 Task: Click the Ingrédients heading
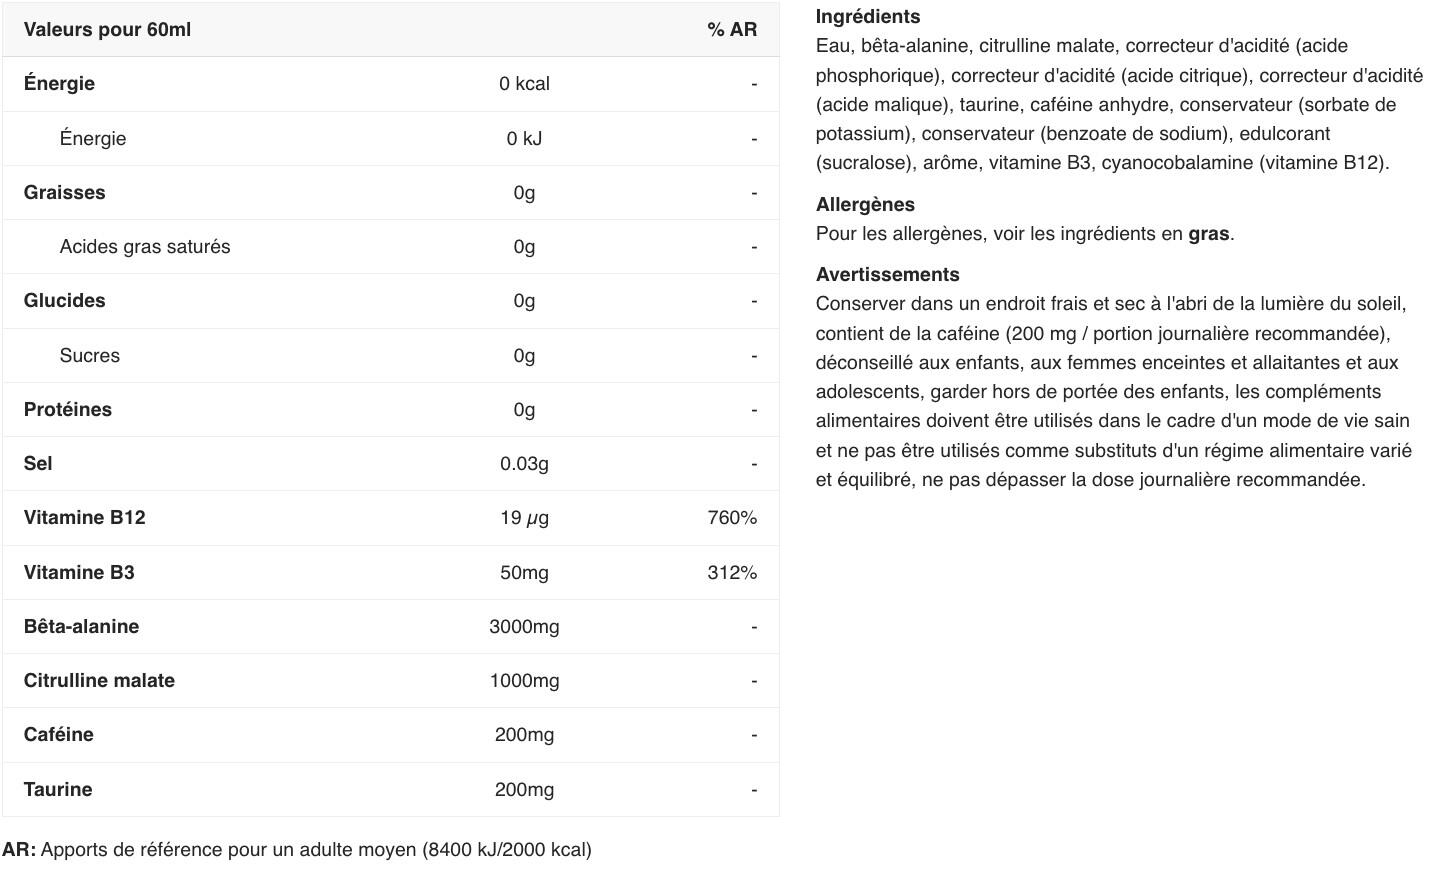[867, 17]
